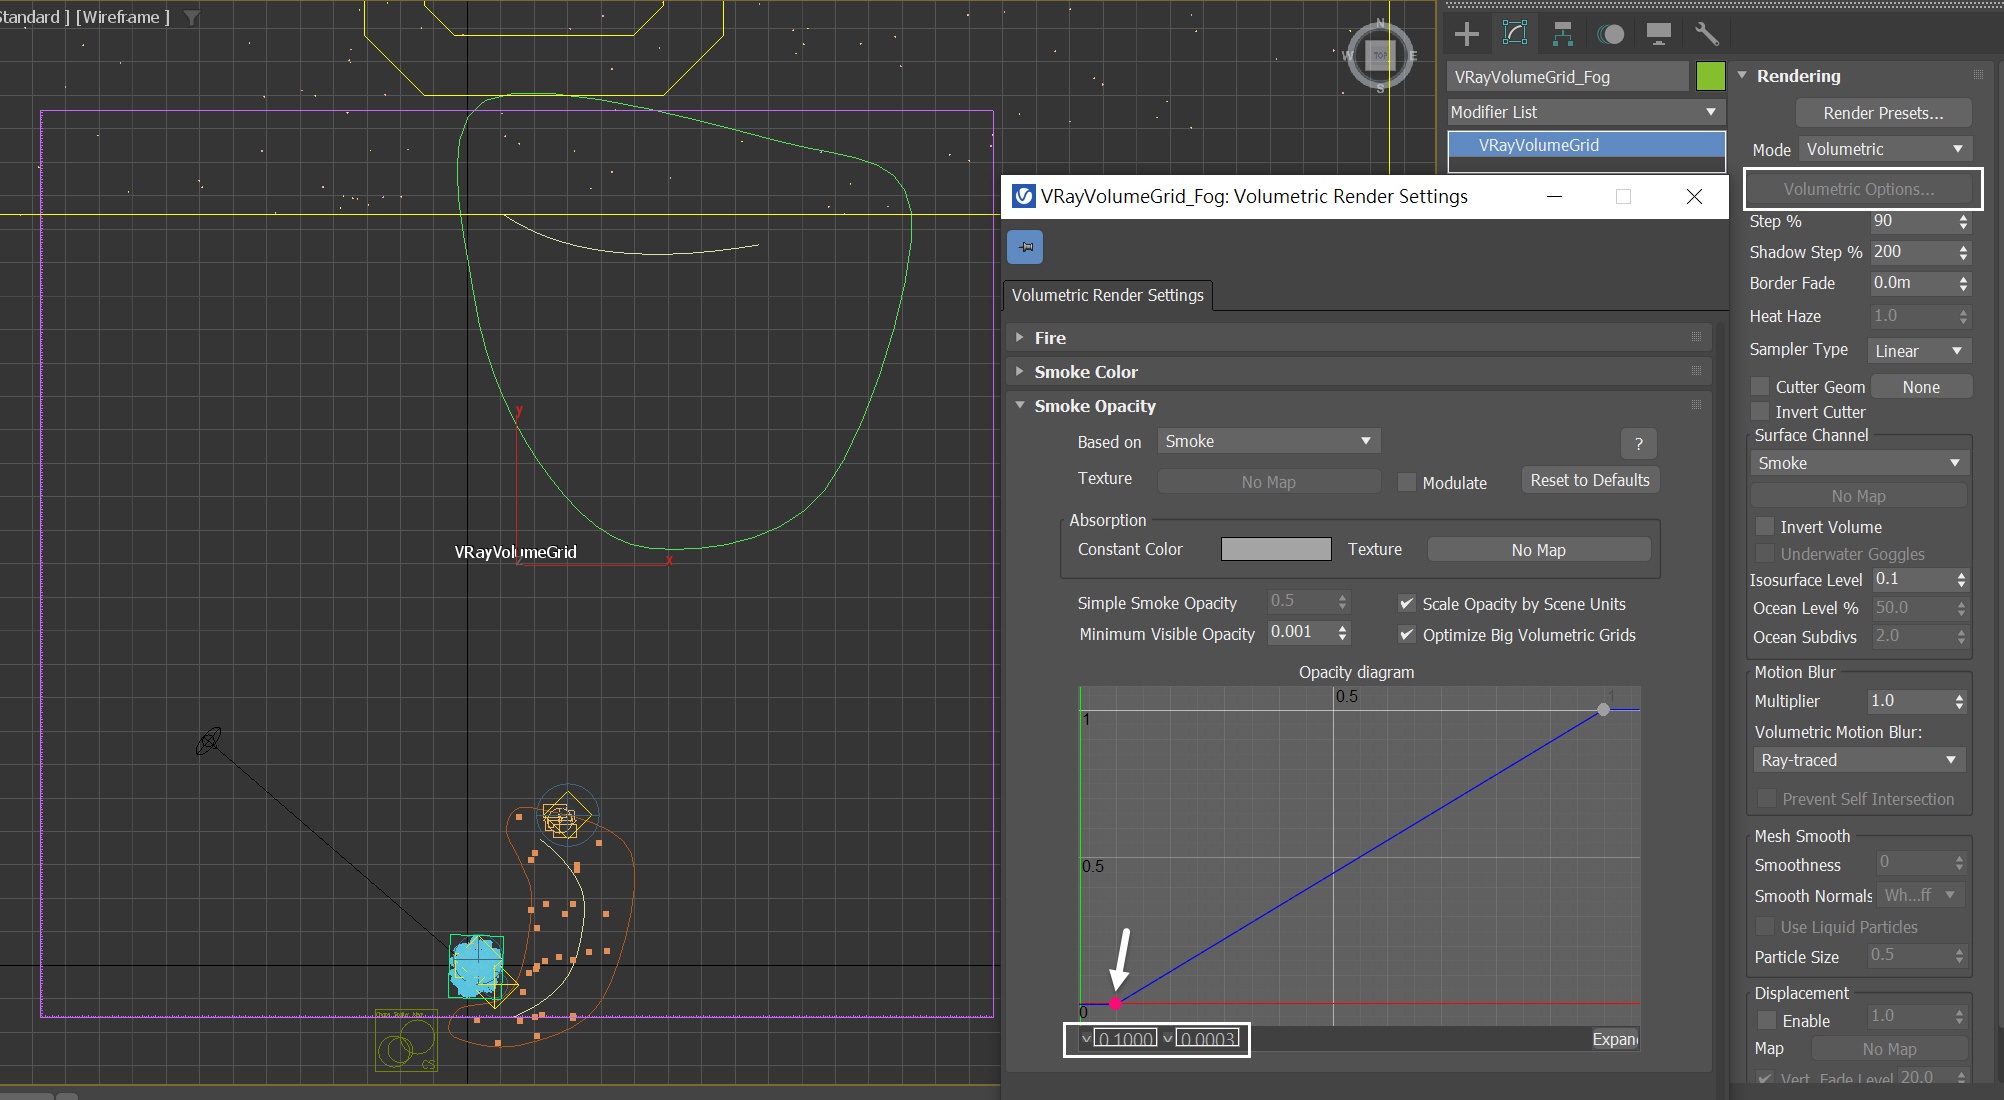The image size is (2004, 1100).
Task: Adjust the Isosurface Level spinner
Action: coord(1961,580)
